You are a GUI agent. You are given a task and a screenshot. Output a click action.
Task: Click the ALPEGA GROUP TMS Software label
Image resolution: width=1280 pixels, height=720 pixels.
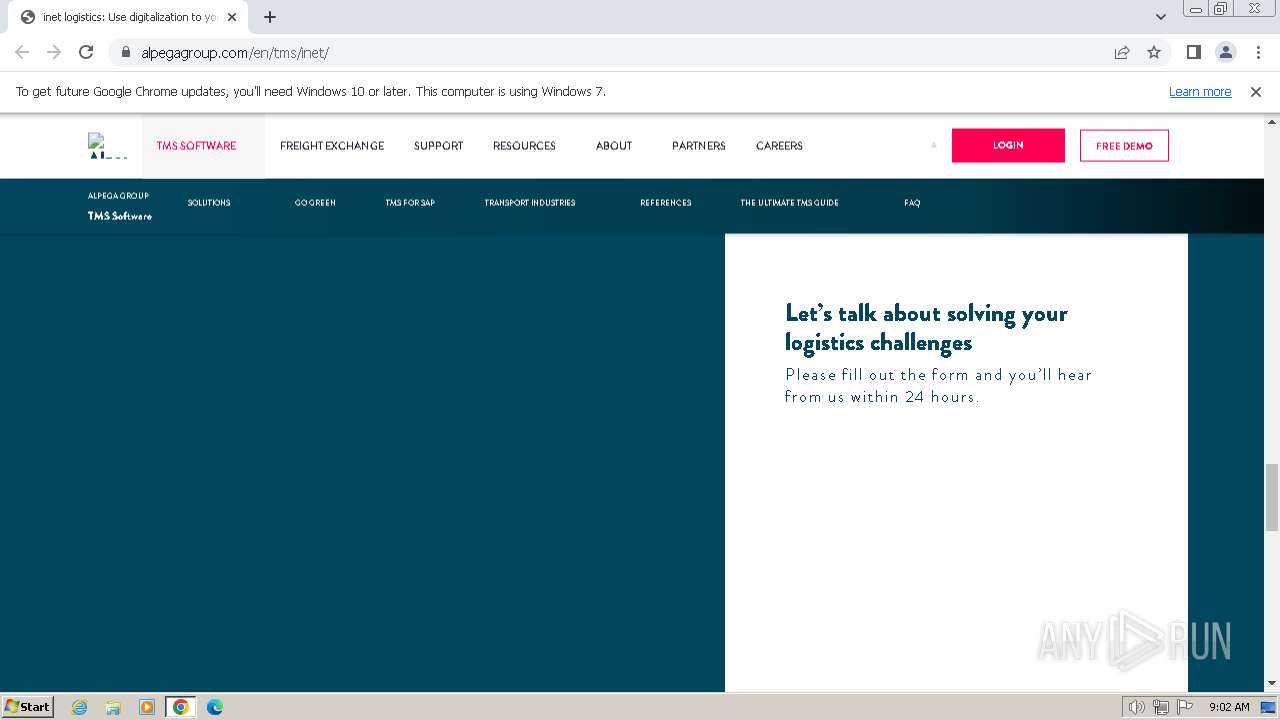coord(119,206)
